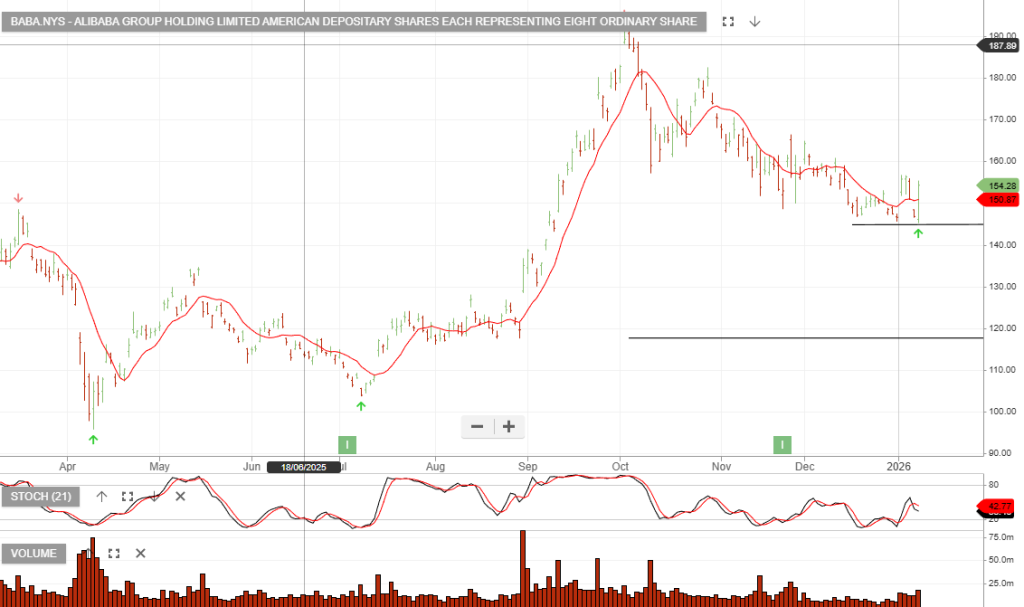The height and width of the screenshot is (607, 1024).
Task: Click the green event marker near July
Action: 347,444
